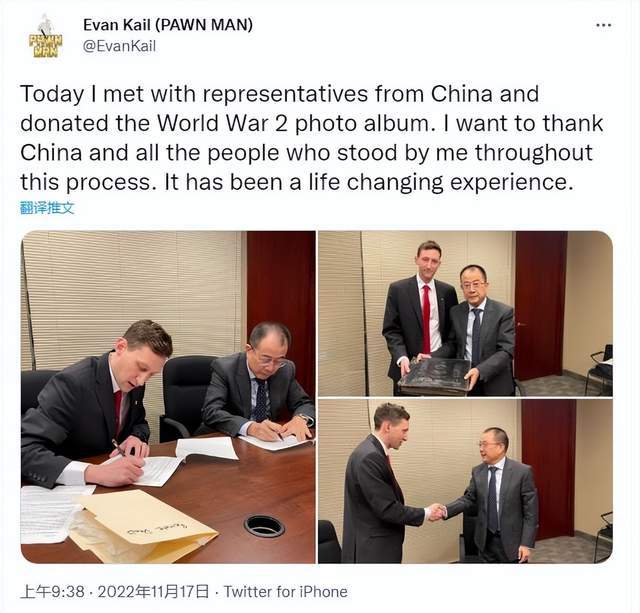Open the tweet's three-dot more menu
This screenshot has width=640, height=613.
(603, 26)
